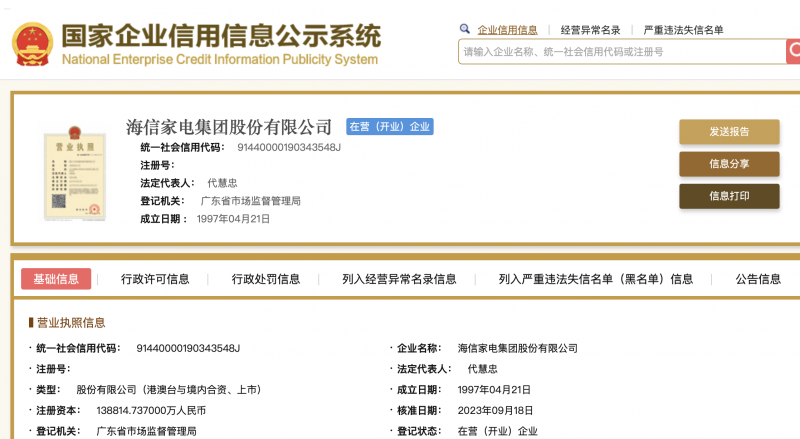
Task: Open the 列入严重违法失信名单（黑名单）信息 tab
Action: tap(595, 279)
